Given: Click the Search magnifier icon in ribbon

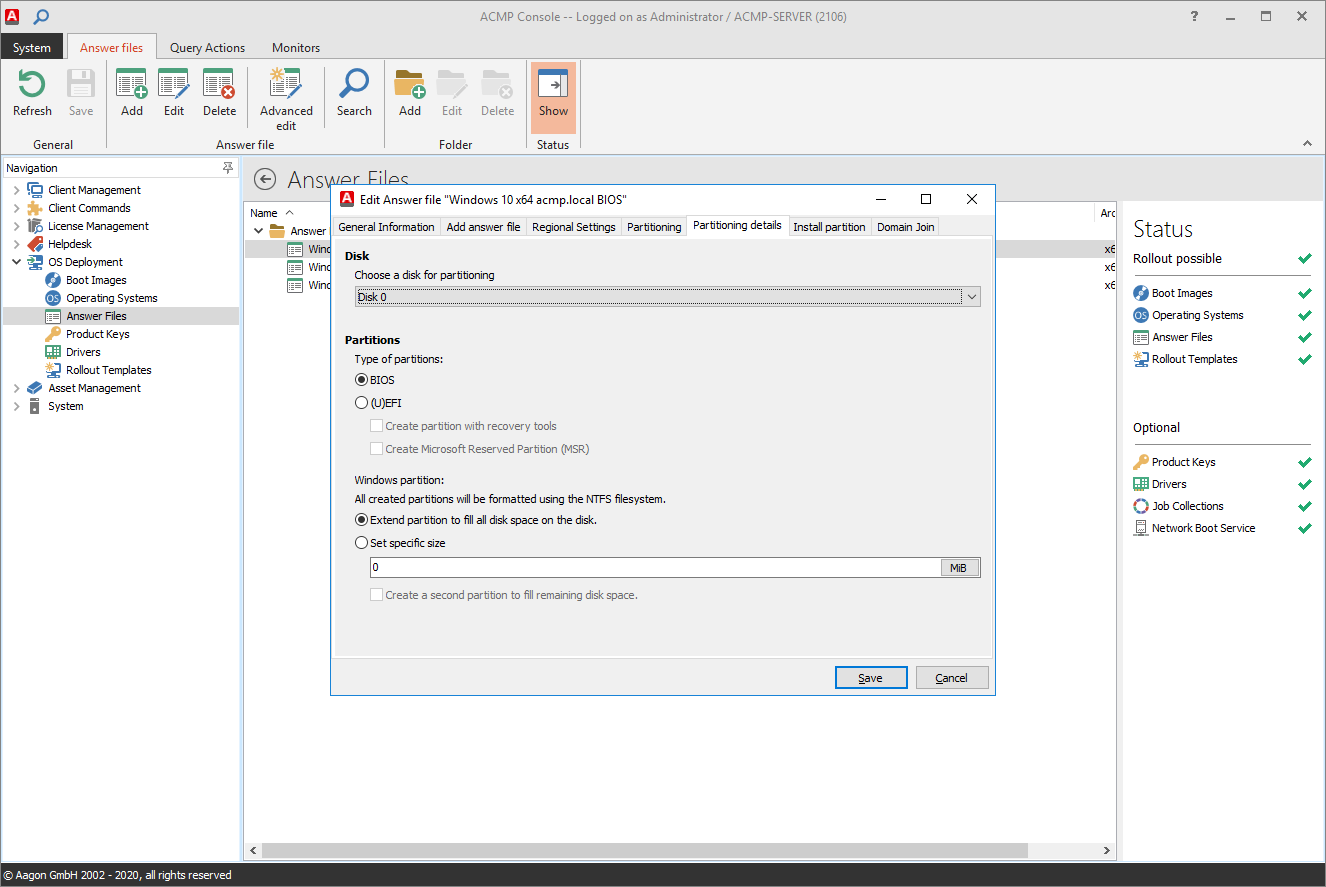Looking at the screenshot, I should (x=354, y=85).
